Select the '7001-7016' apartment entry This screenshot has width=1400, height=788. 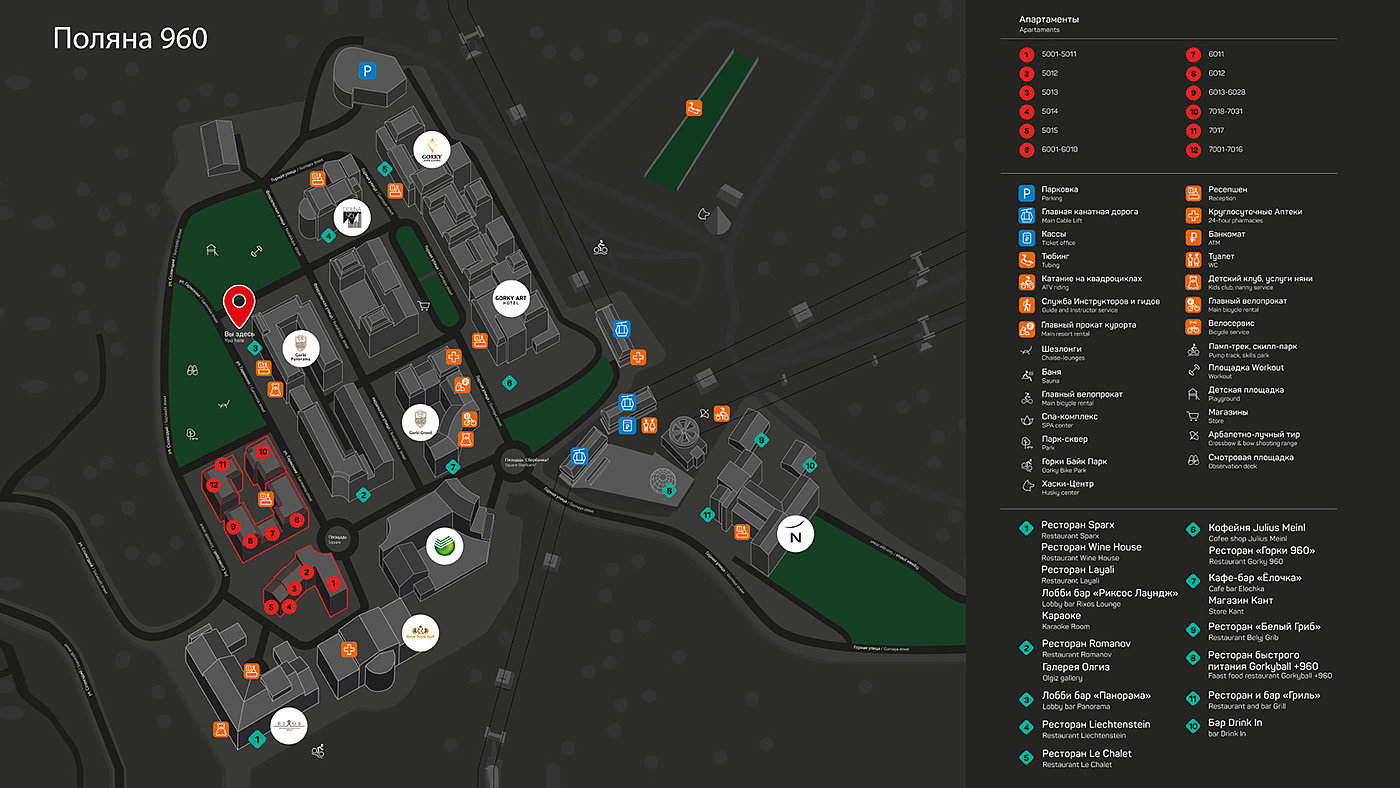pos(1225,149)
